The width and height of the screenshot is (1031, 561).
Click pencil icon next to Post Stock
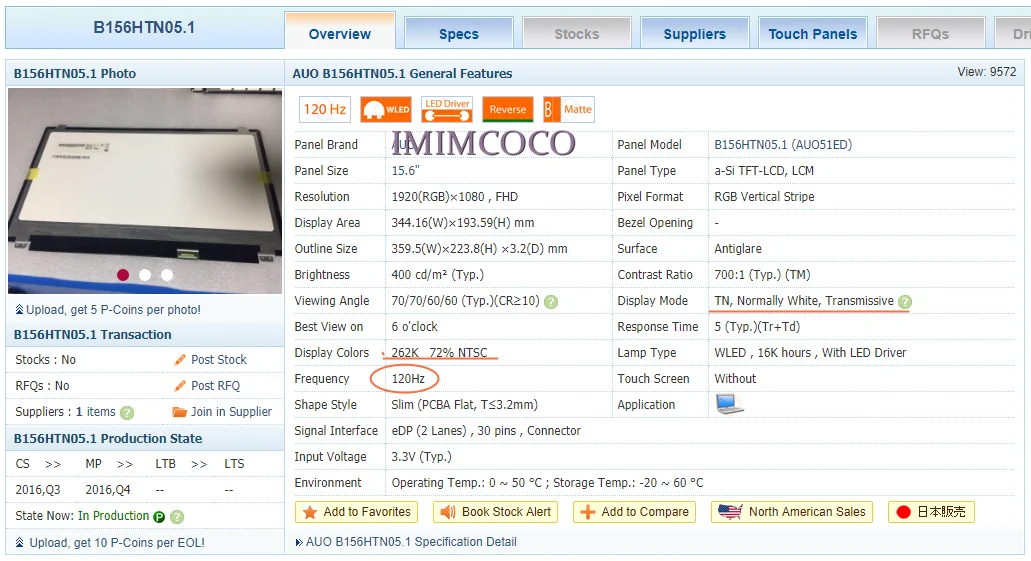[x=180, y=360]
